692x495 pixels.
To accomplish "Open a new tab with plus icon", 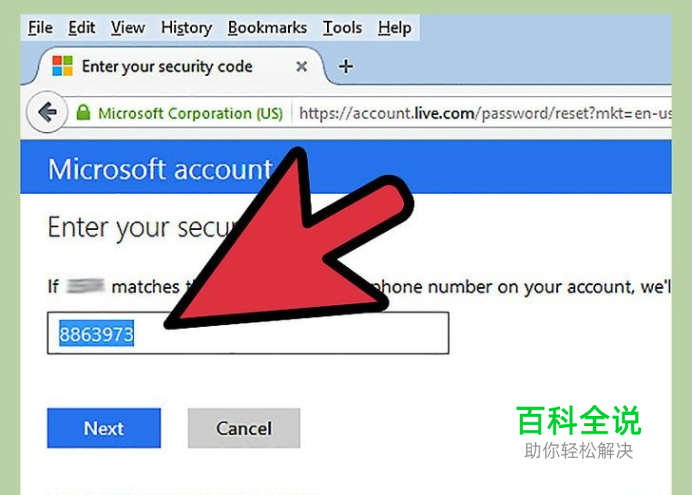I will click(346, 67).
